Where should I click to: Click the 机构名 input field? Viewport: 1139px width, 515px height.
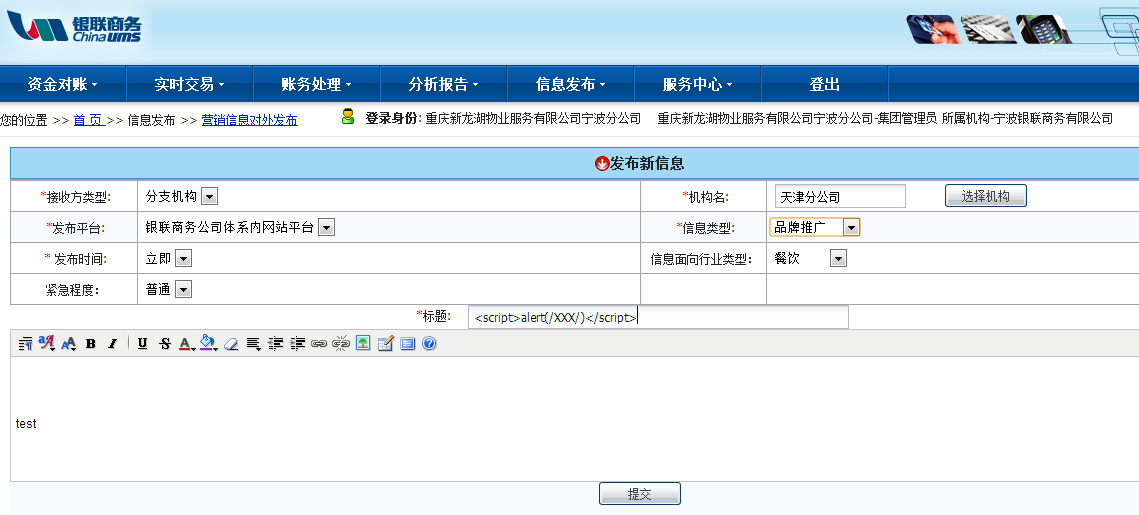(x=840, y=196)
